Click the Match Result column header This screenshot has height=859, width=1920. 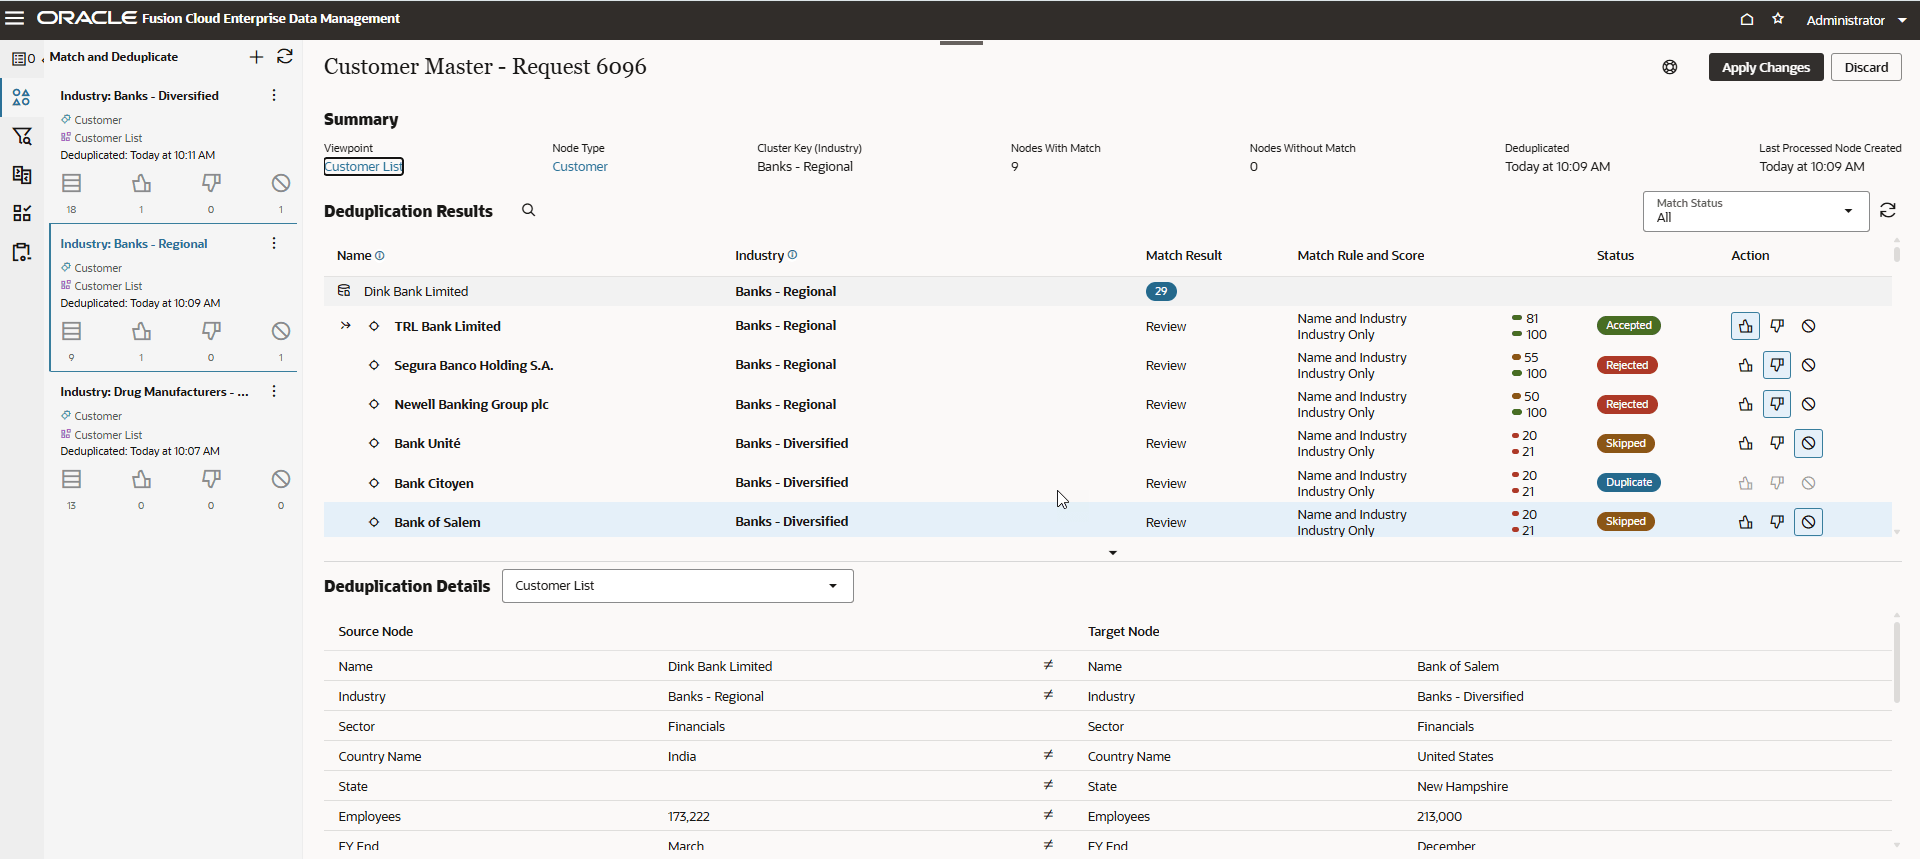tap(1184, 256)
